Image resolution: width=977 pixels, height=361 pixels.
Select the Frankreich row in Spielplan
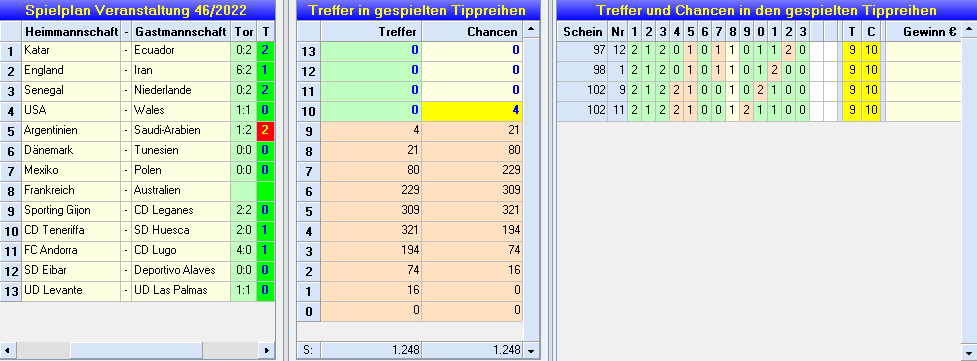(138, 190)
